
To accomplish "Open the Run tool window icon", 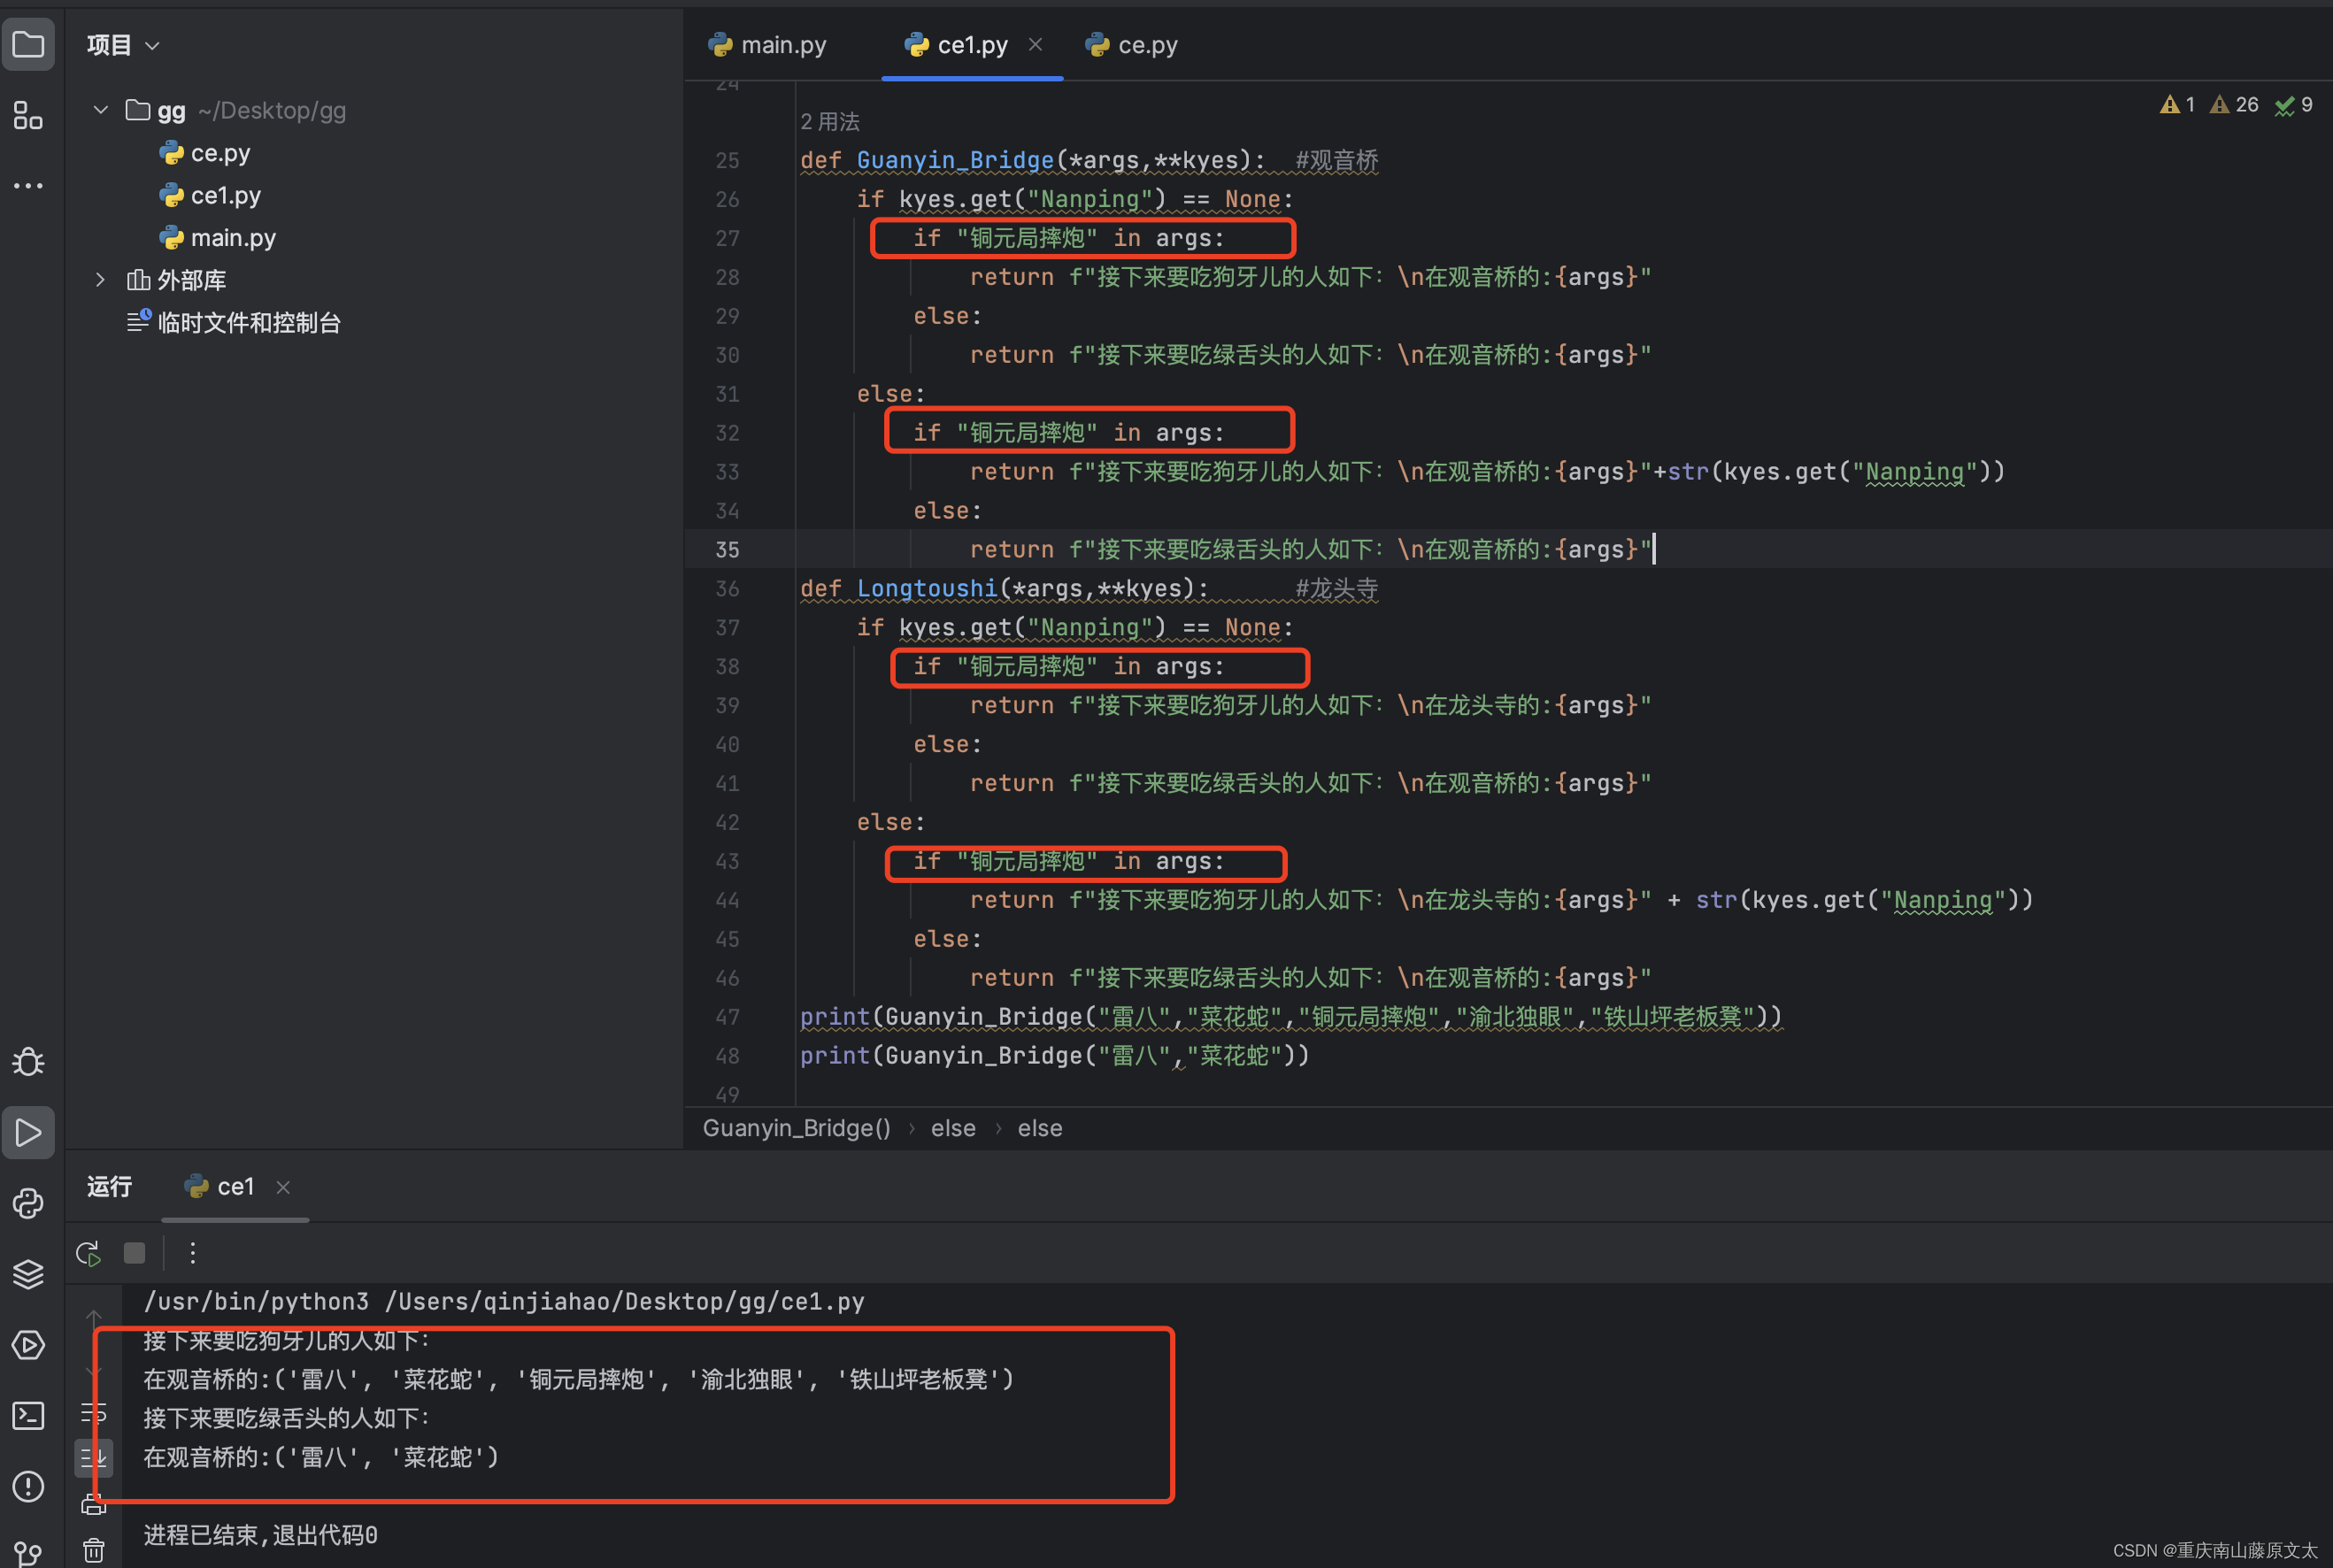I will click(28, 1132).
